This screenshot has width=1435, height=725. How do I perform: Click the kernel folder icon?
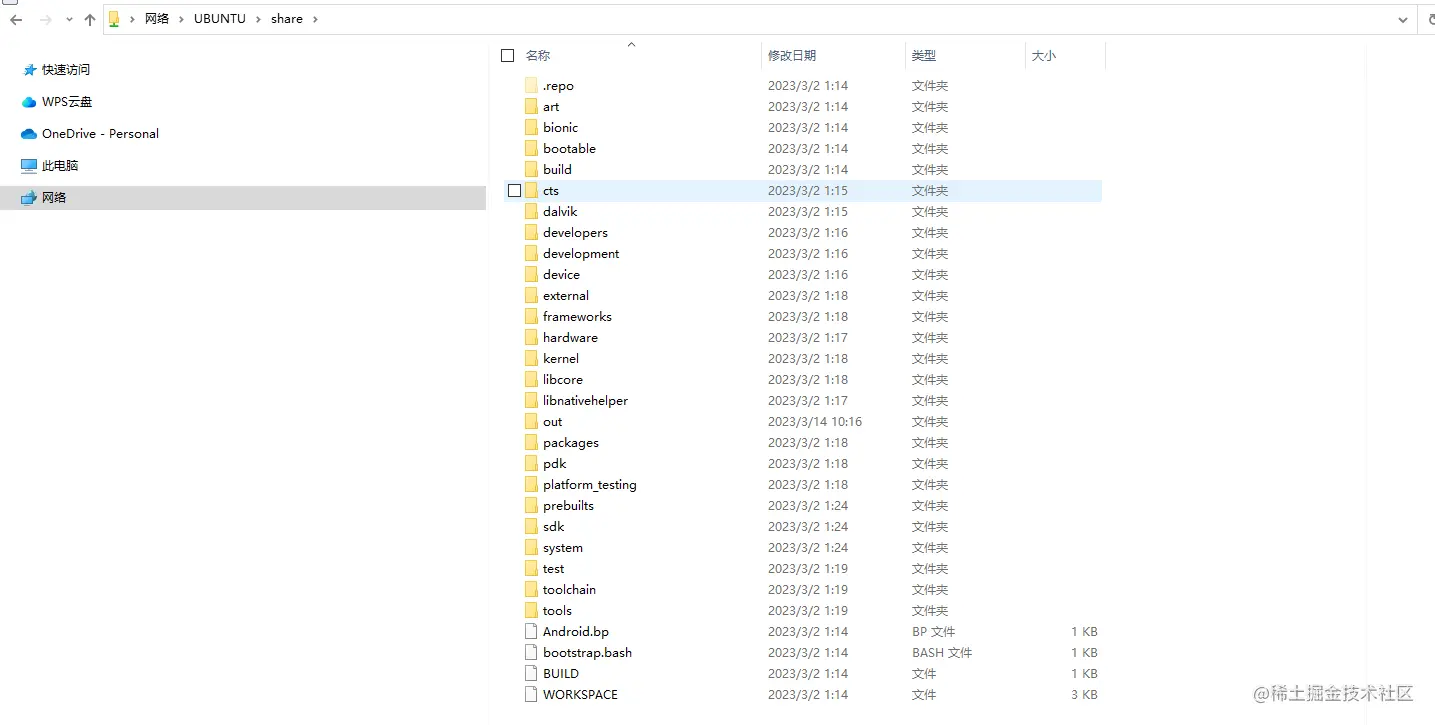click(x=531, y=358)
